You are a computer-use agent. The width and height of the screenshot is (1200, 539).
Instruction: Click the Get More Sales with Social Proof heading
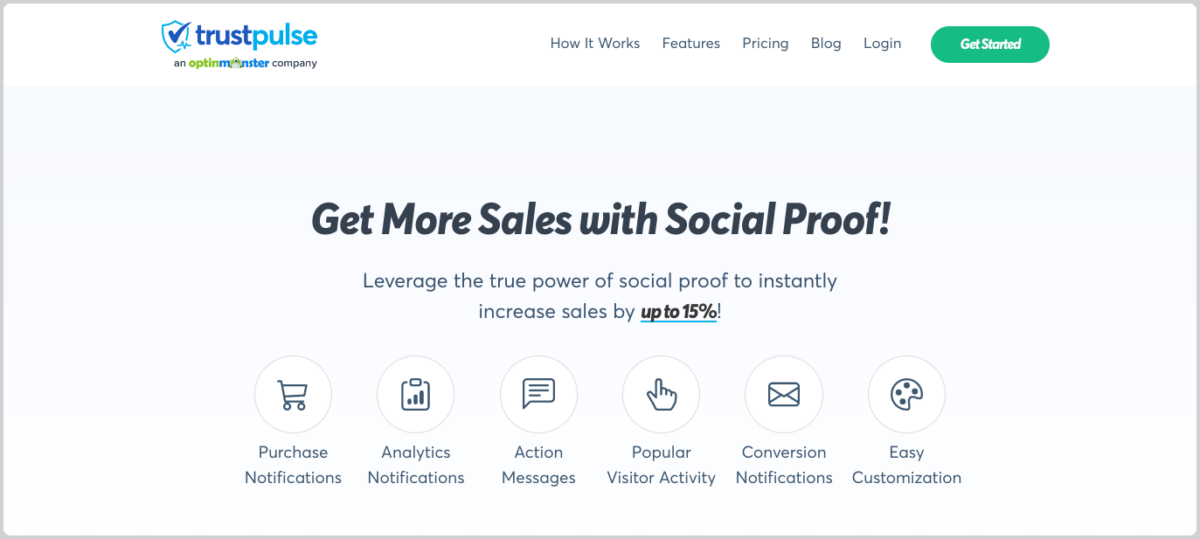[x=600, y=219]
